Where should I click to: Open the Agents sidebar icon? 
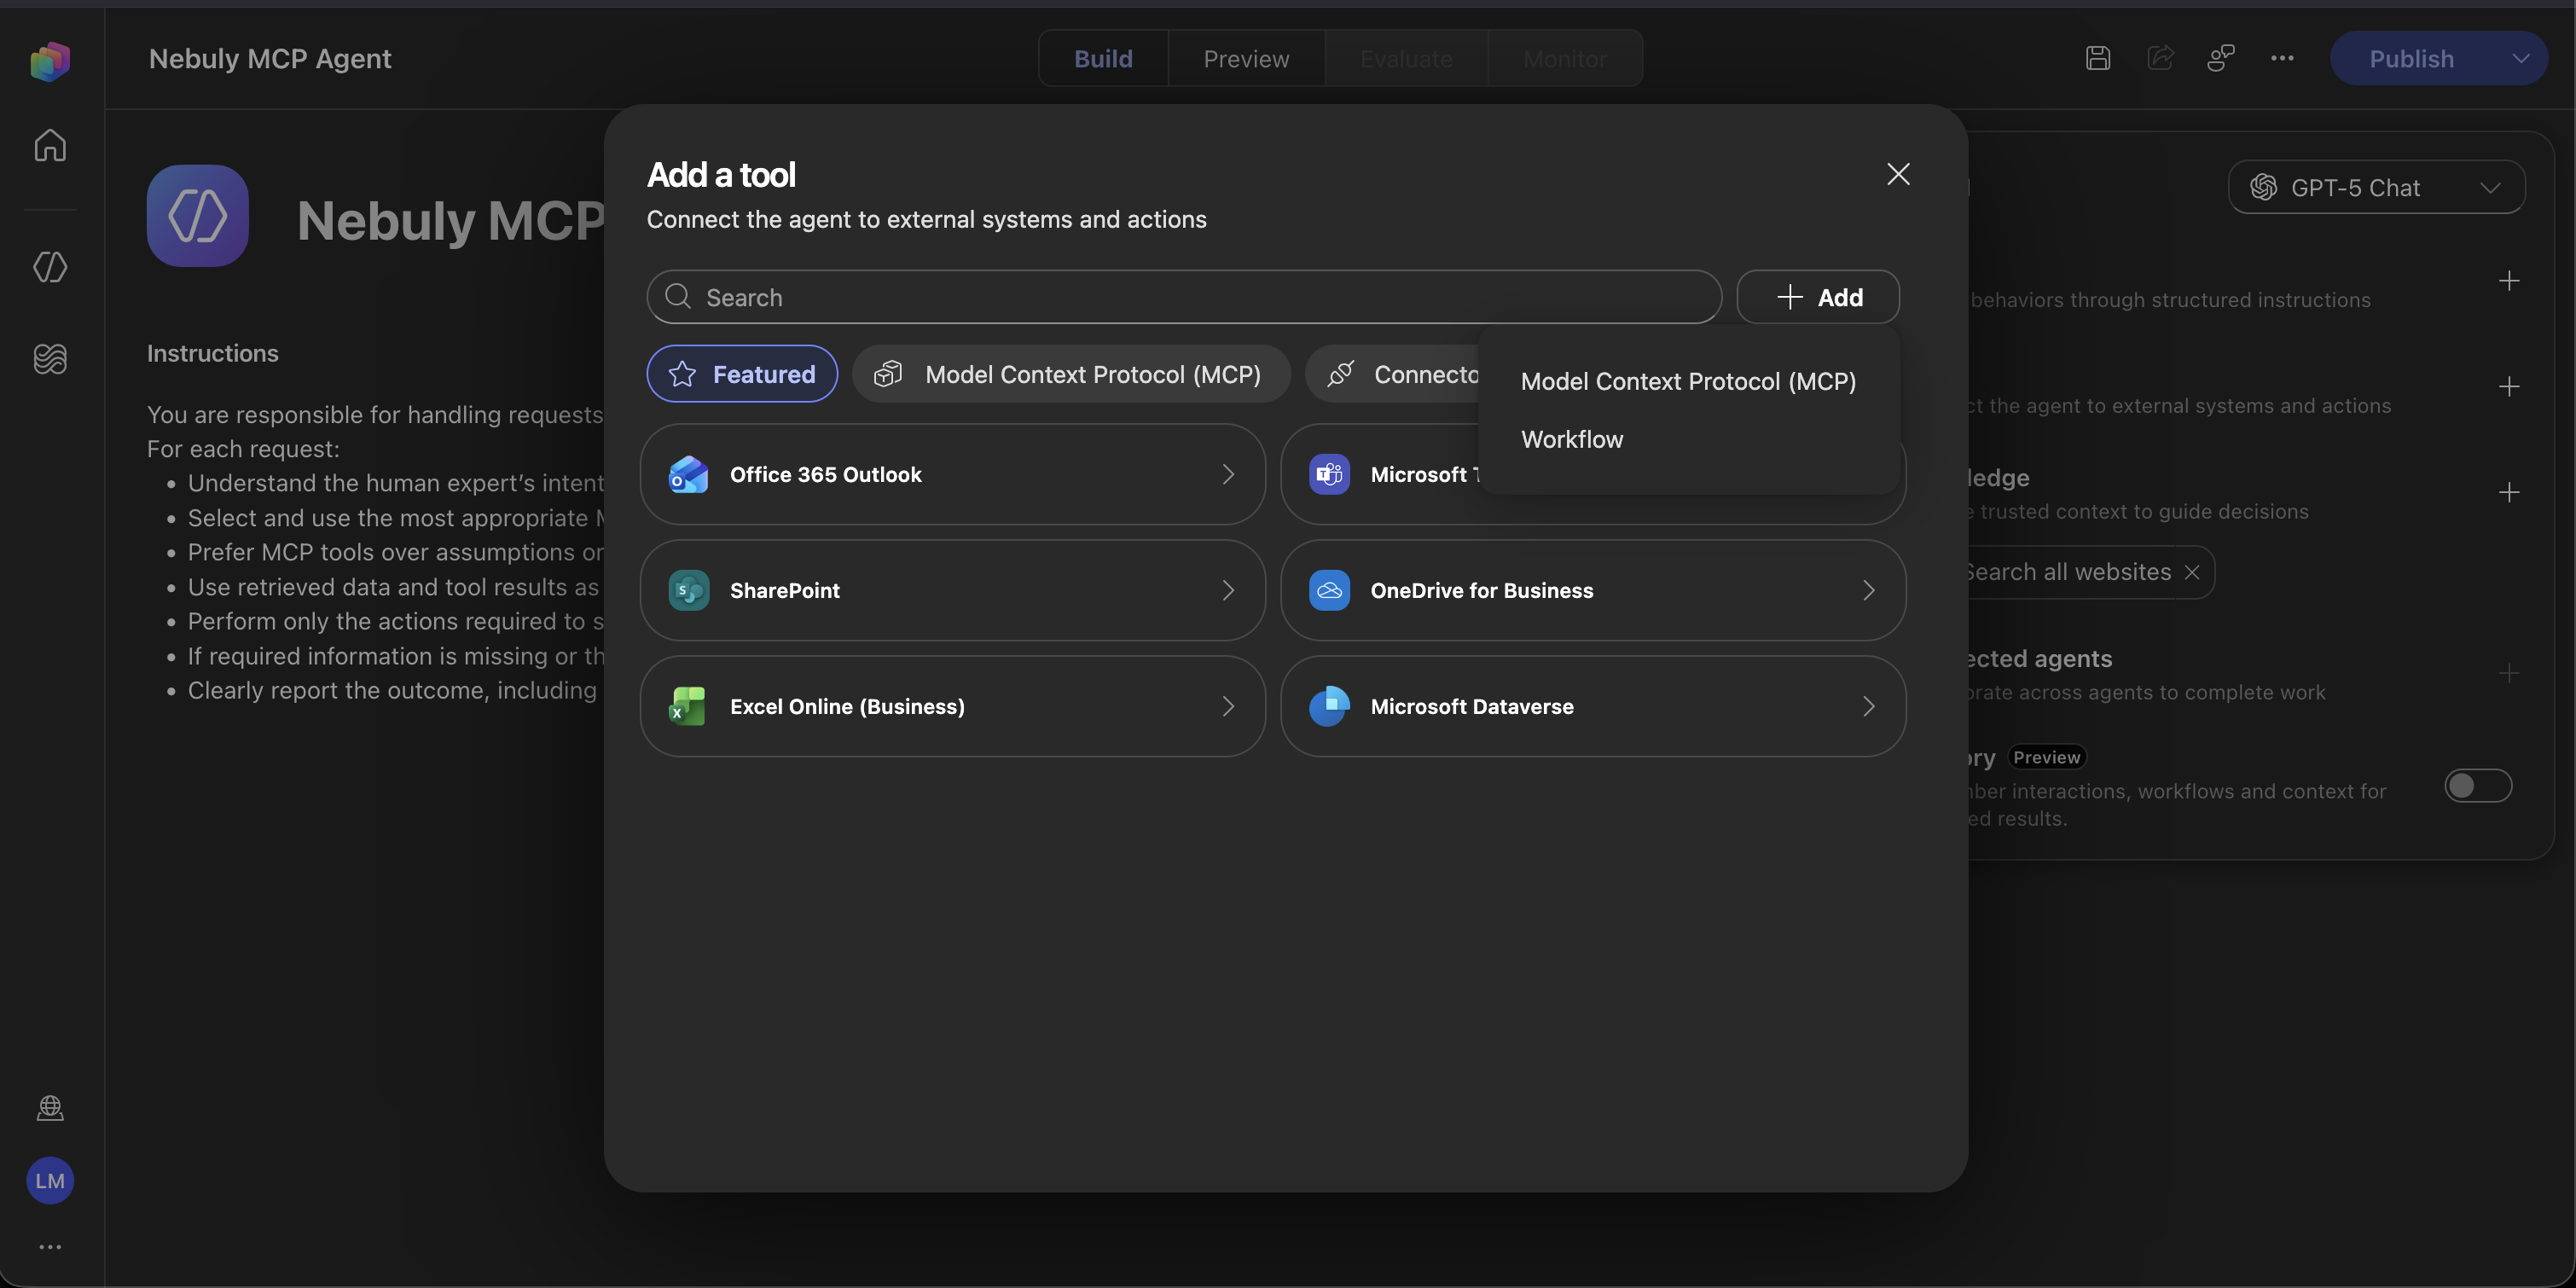pos(50,267)
